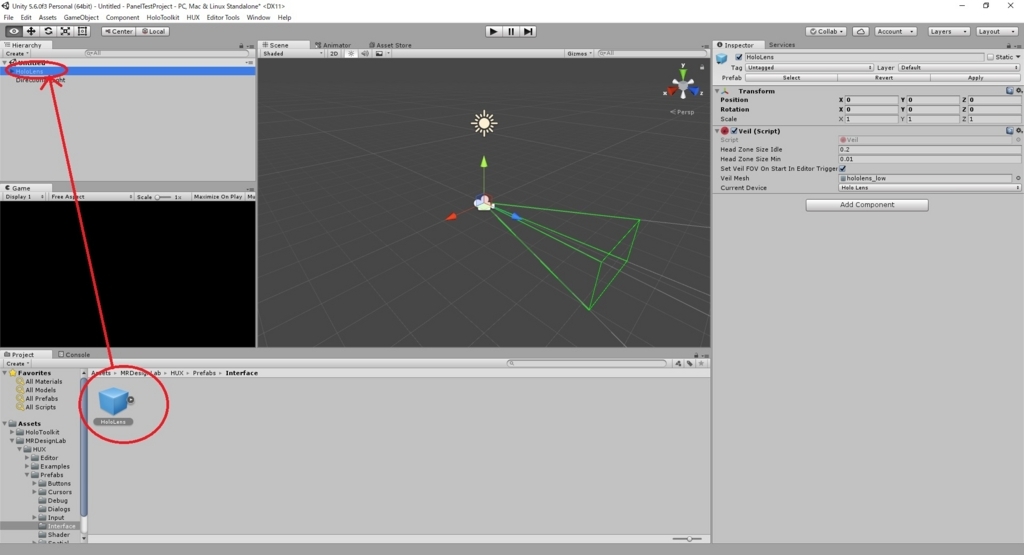Image resolution: width=1024 pixels, height=555 pixels.
Task: Open the cloud services icon button
Action: (861, 31)
